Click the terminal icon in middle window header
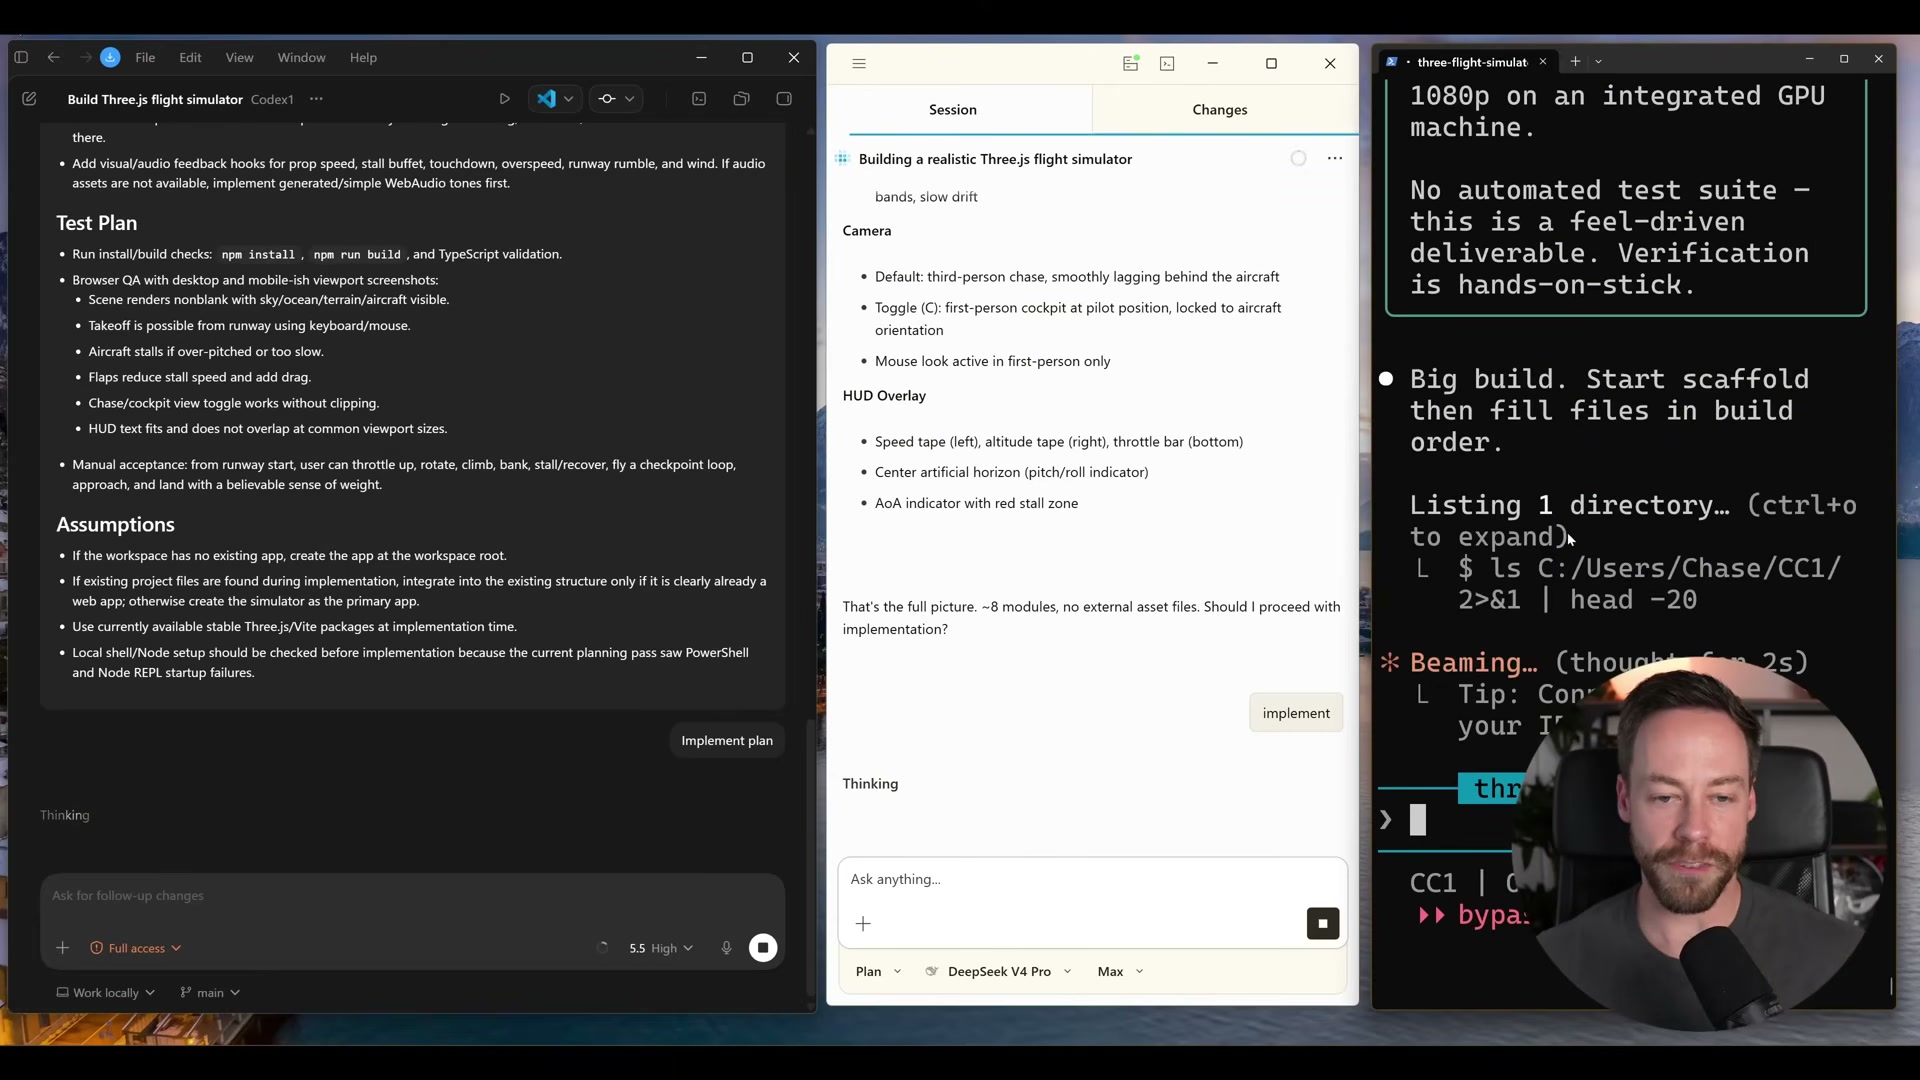Image resolution: width=1920 pixels, height=1080 pixels. [1167, 64]
